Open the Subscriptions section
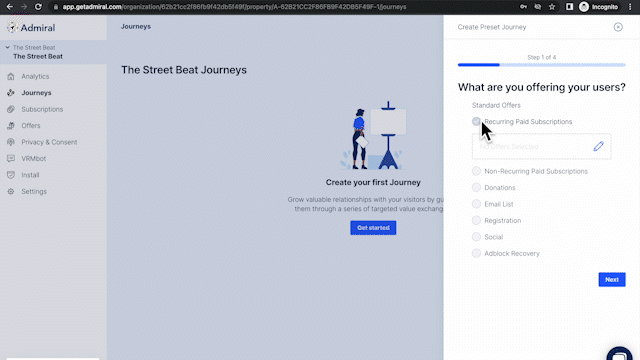Image resolution: width=640 pixels, height=360 pixels. click(x=42, y=109)
